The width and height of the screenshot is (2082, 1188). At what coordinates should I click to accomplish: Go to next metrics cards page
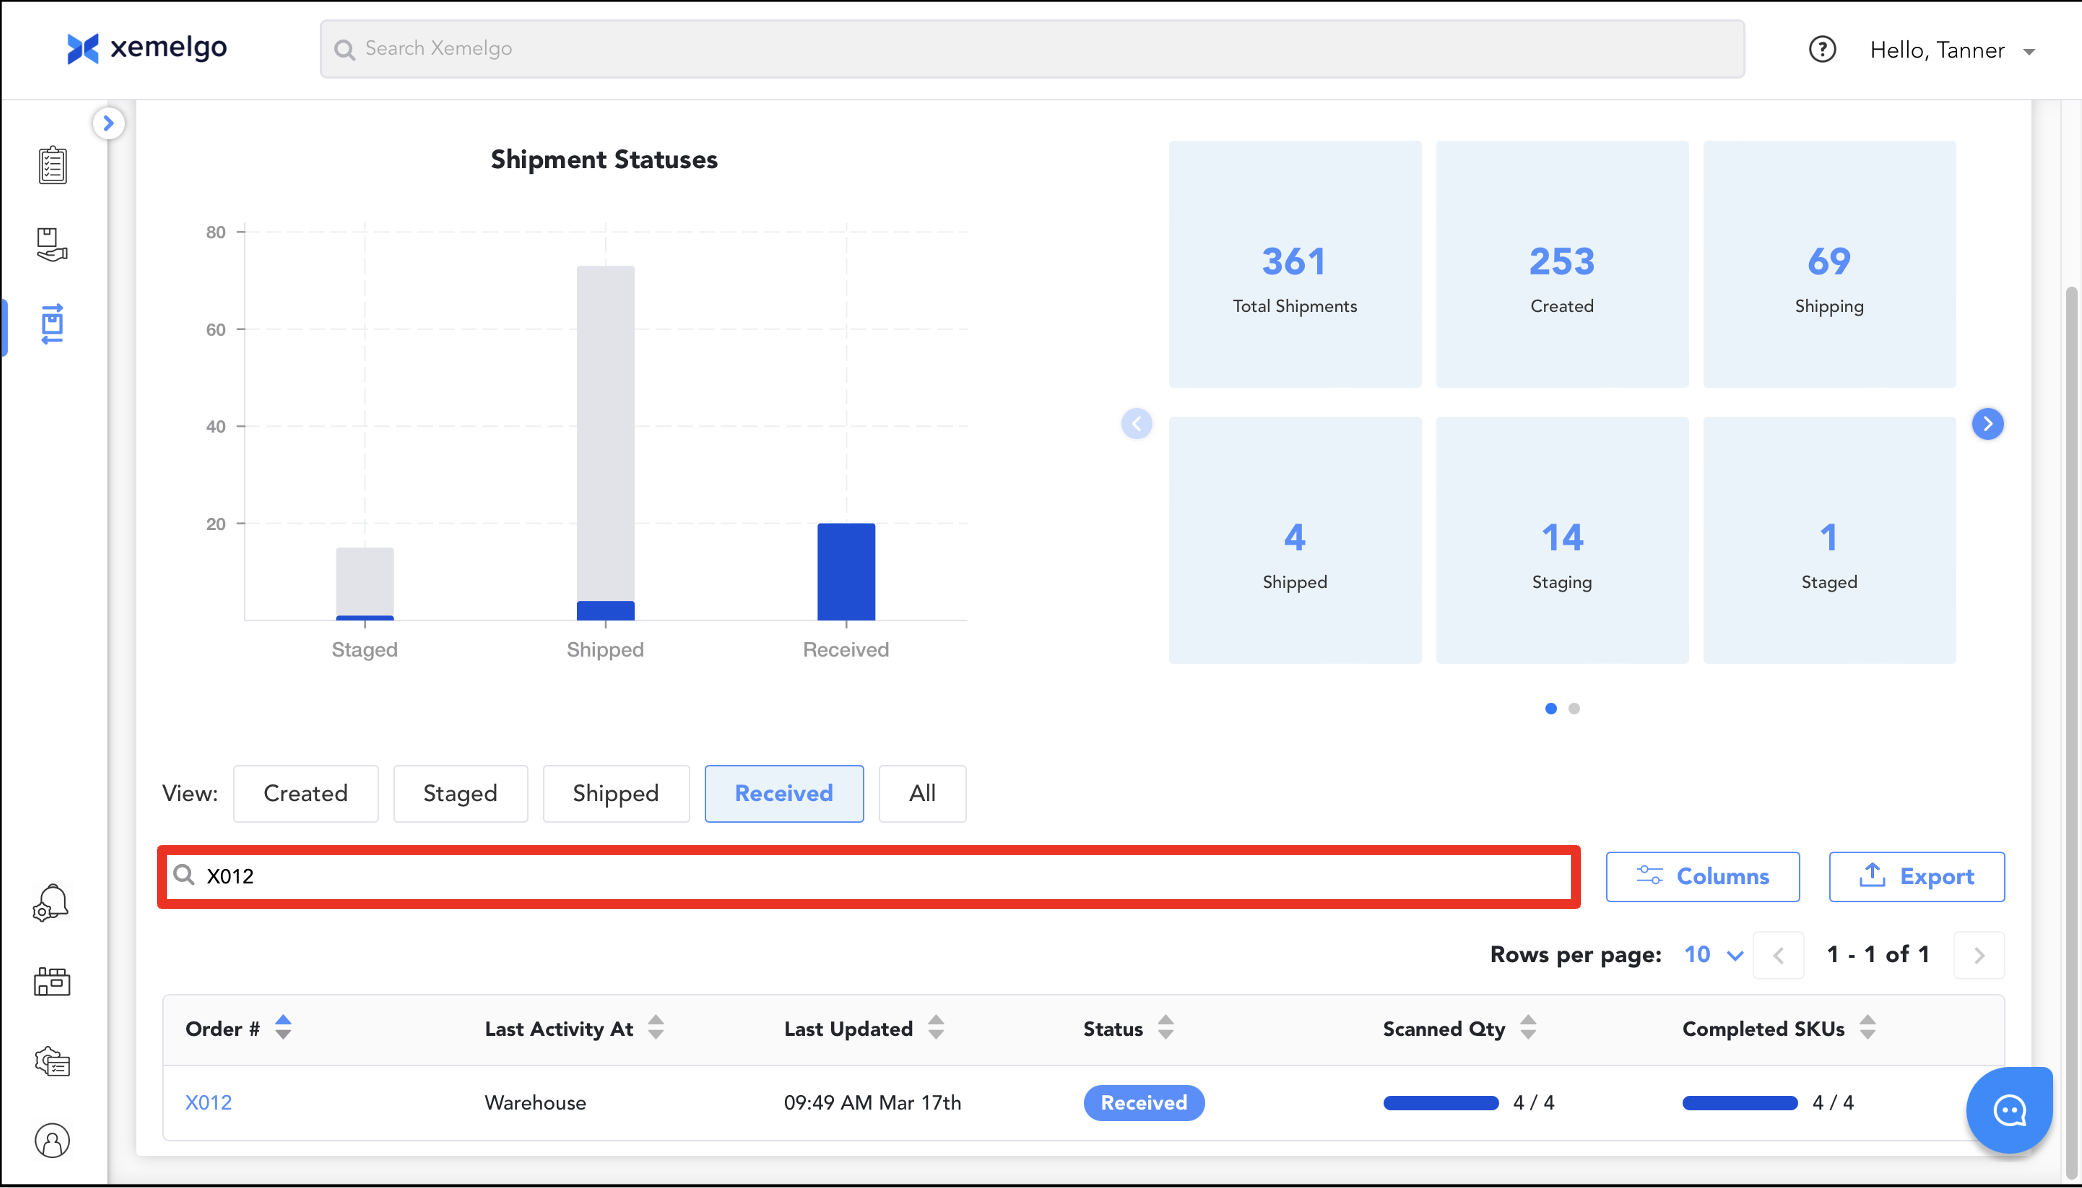pyautogui.click(x=1987, y=424)
